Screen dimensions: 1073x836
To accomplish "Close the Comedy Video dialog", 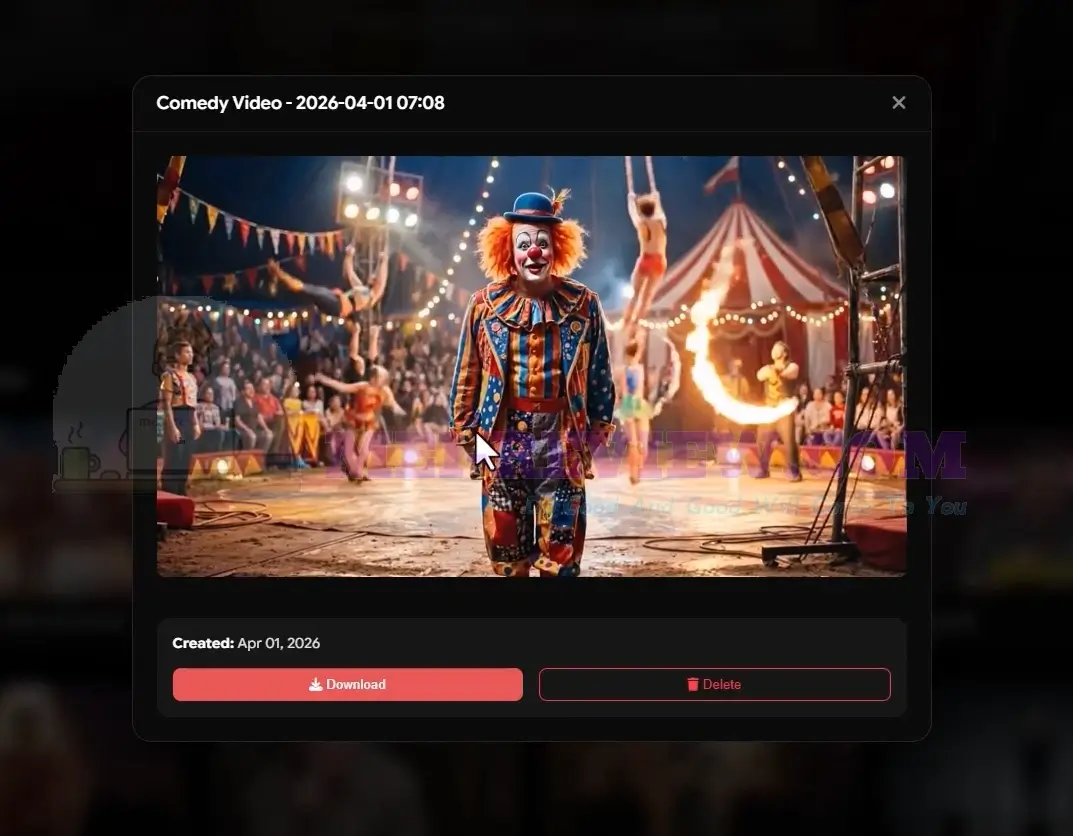I will (899, 103).
